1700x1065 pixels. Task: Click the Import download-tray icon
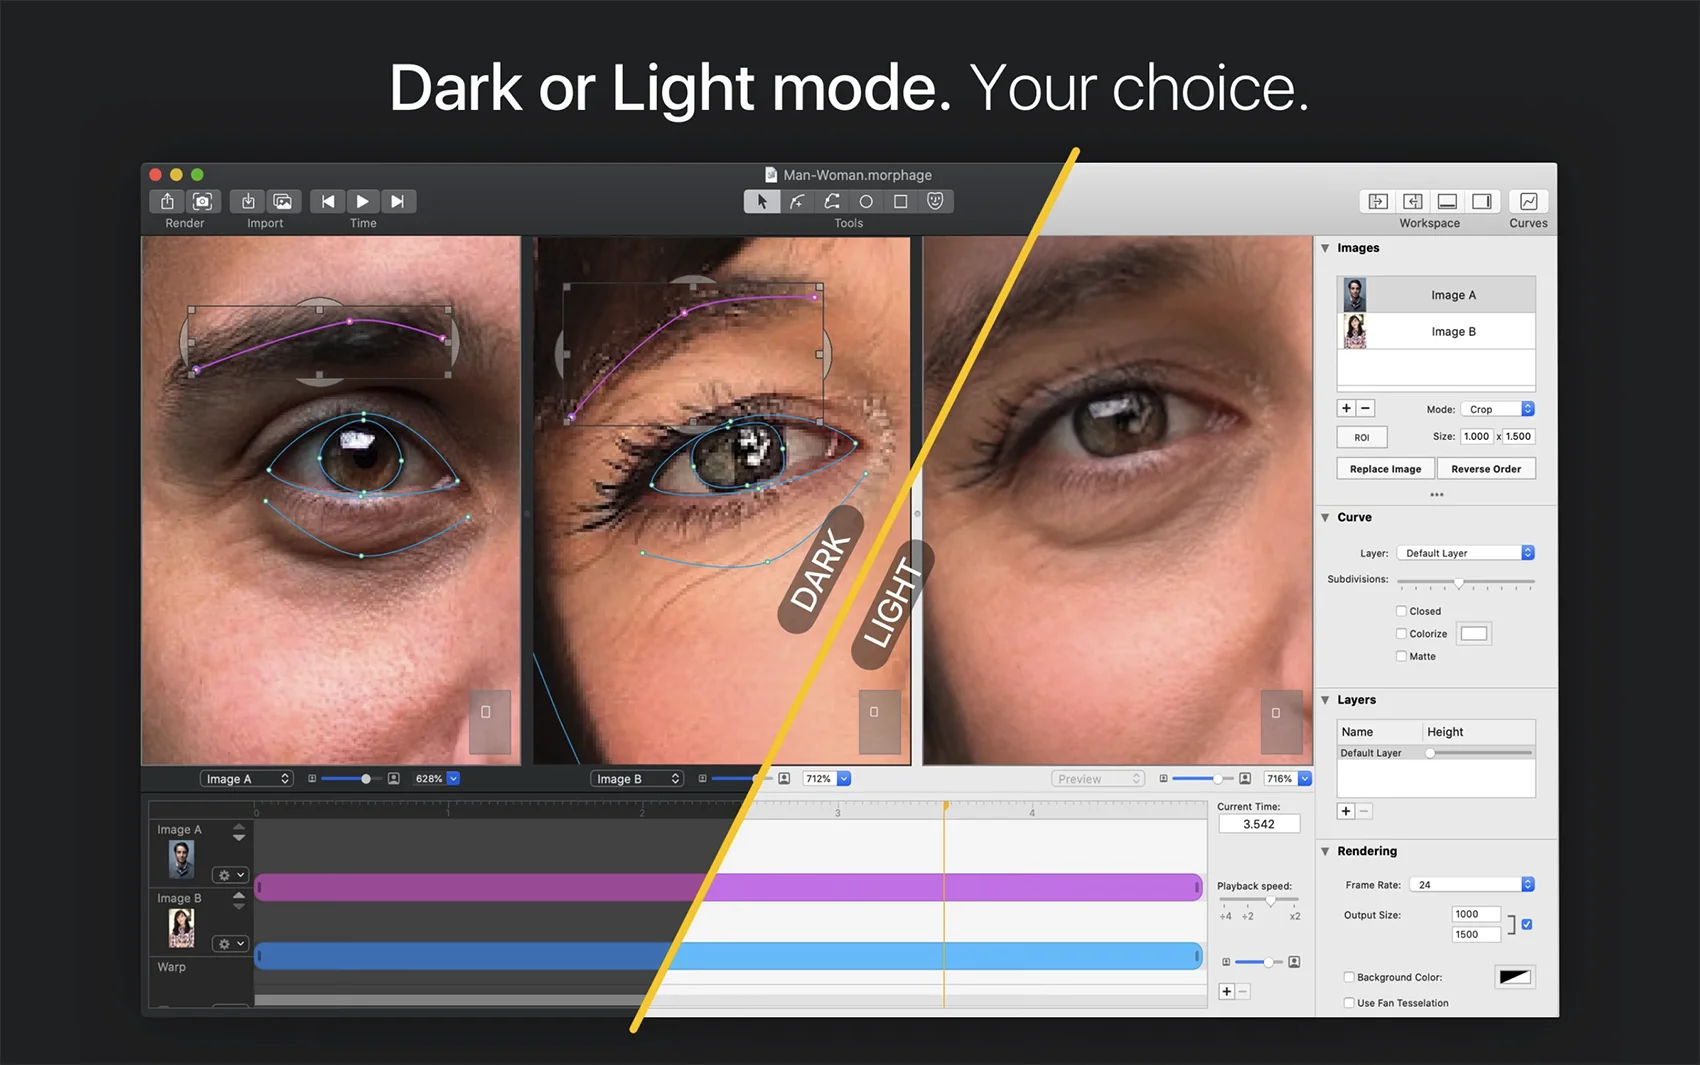(x=248, y=201)
